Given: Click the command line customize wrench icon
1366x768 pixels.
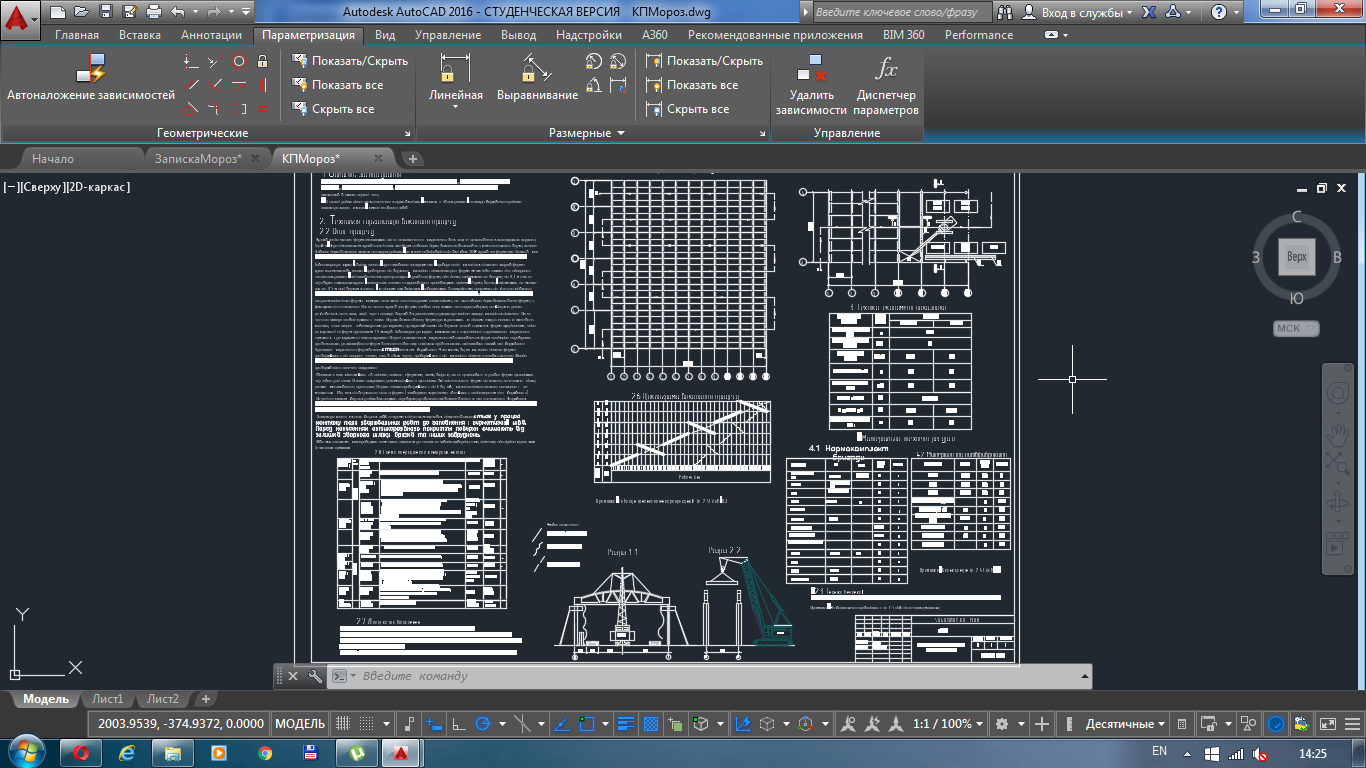Looking at the screenshot, I should point(315,676).
